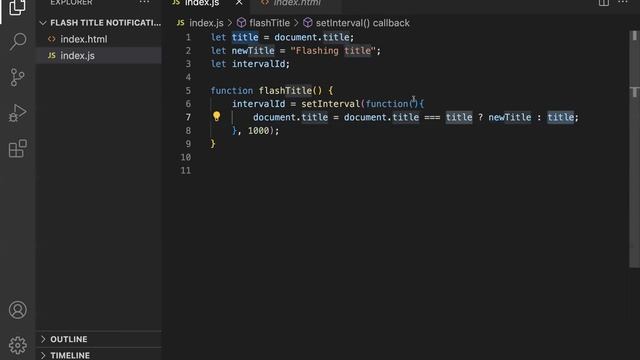Collapse the FLASH TITLE NOTIFICATI... folder
640x360 pixels.
tap(100, 23)
